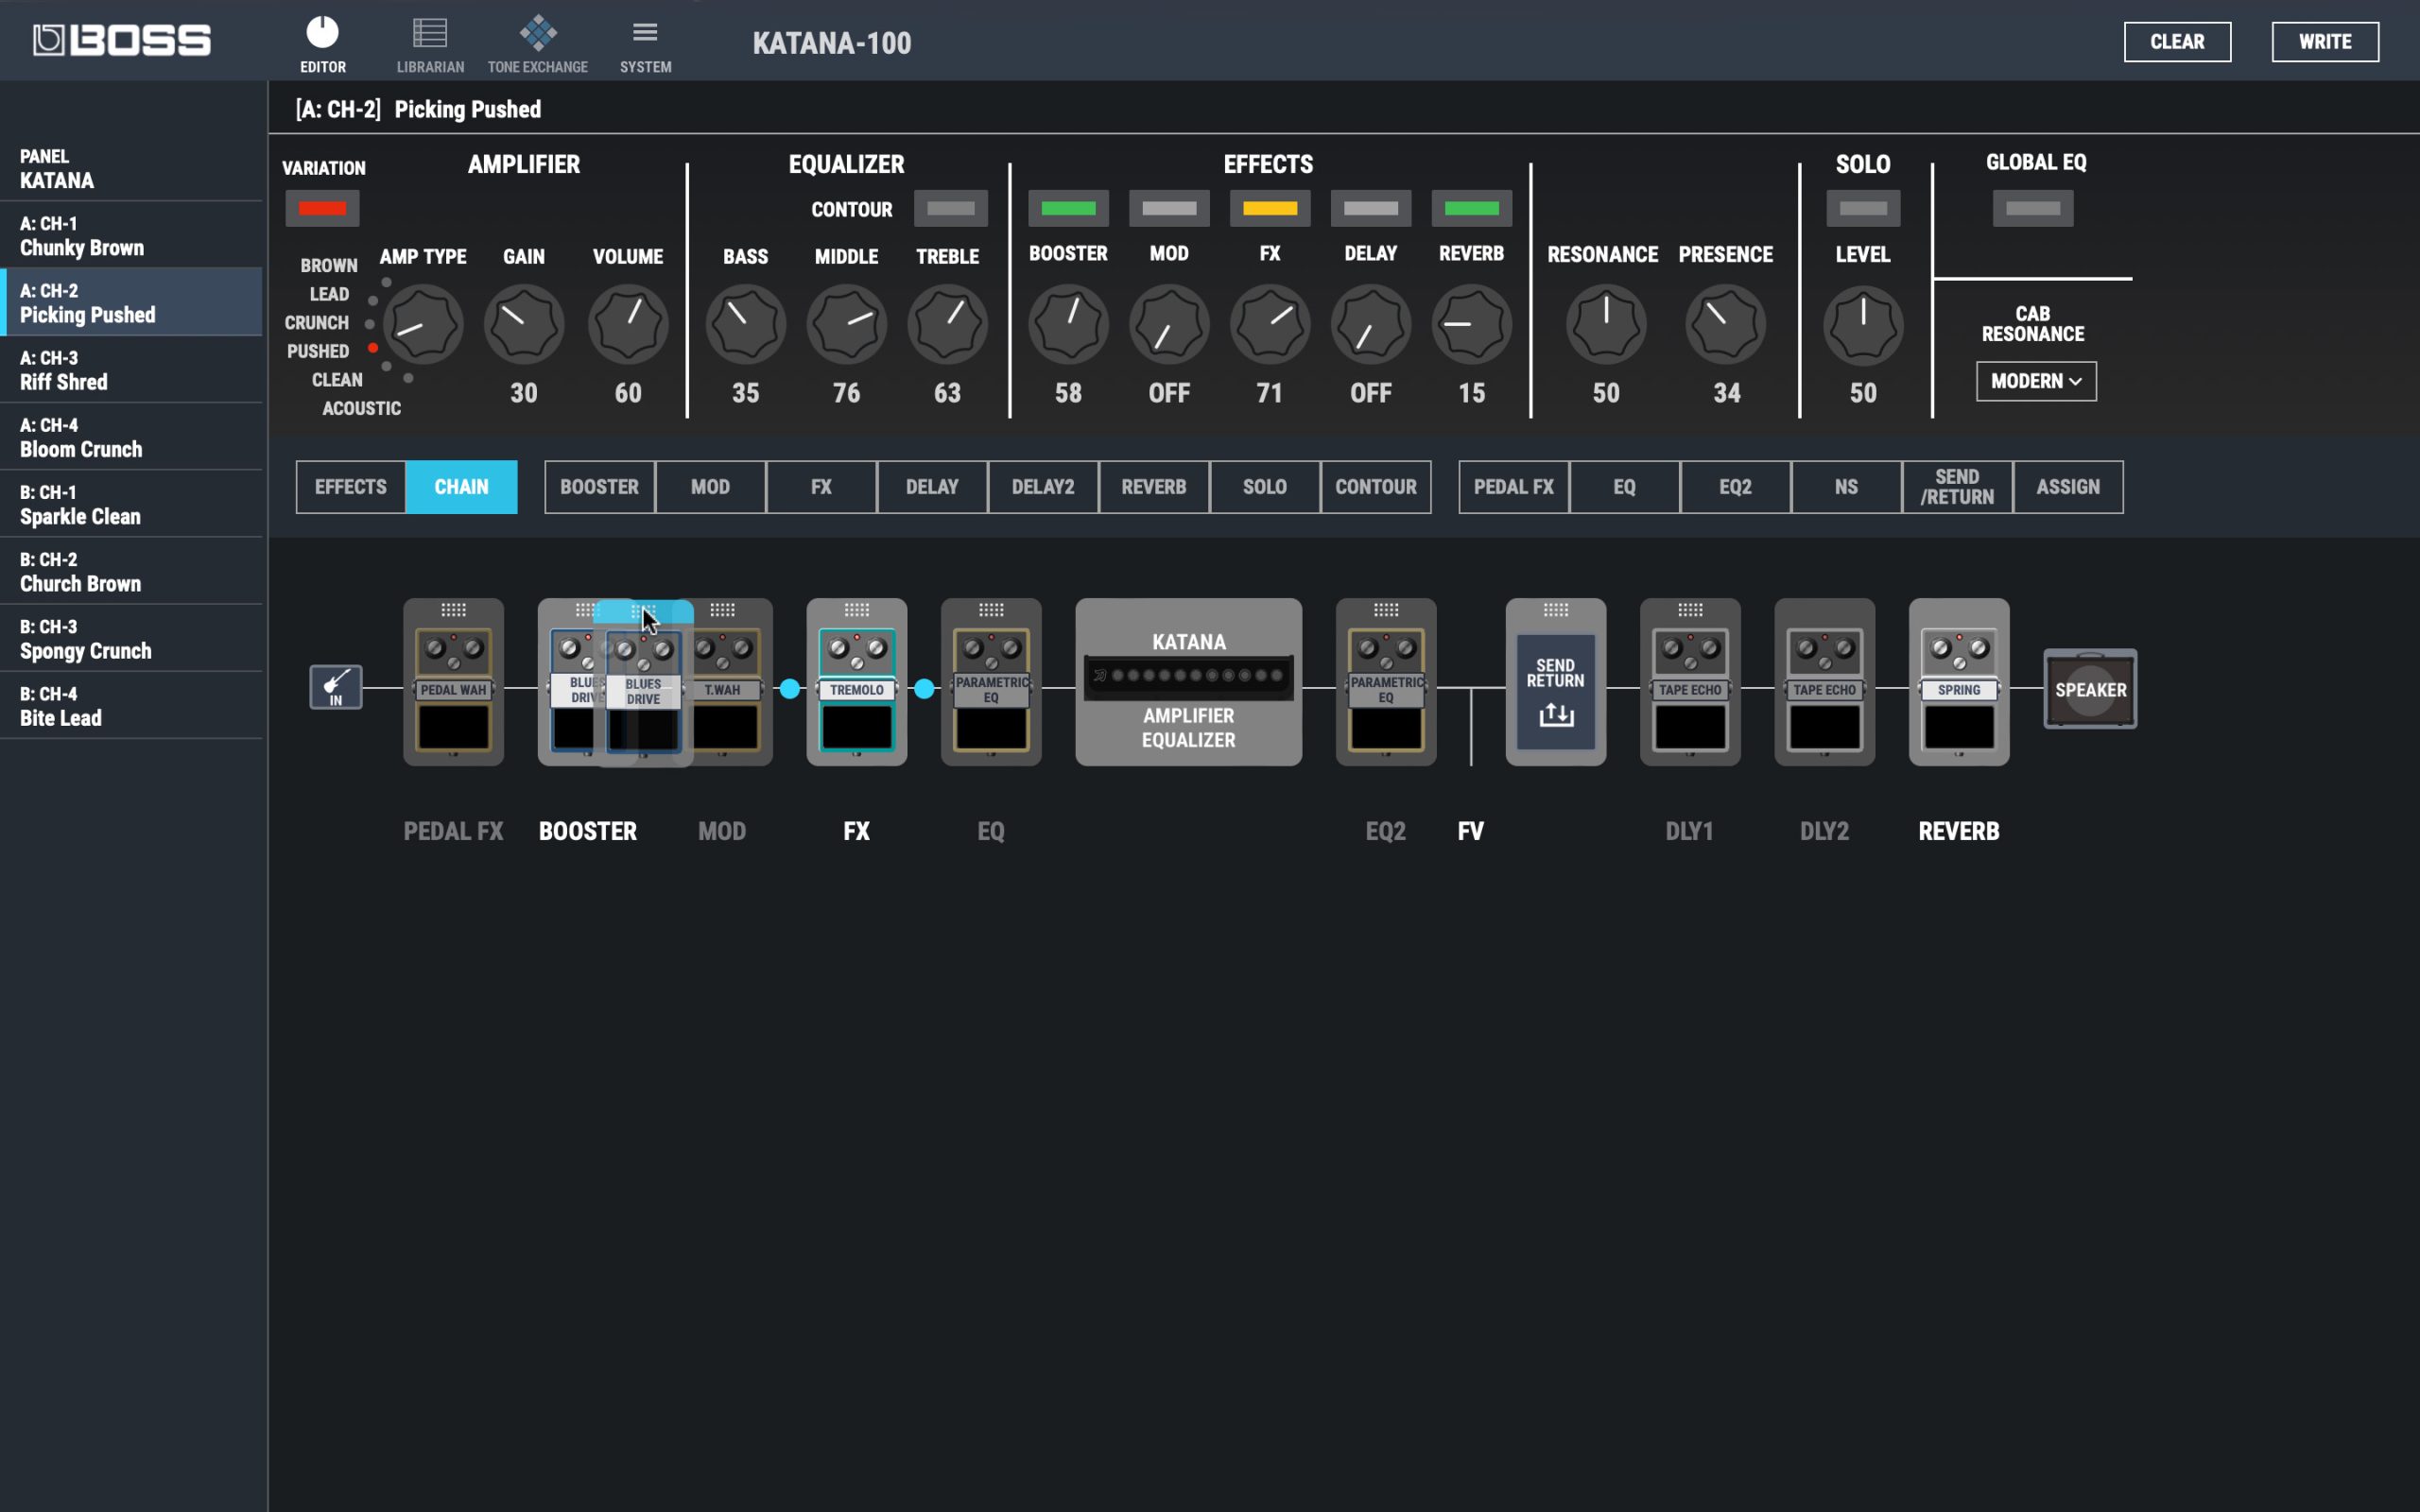Select the Pedal Wah pedal in chain

(453, 682)
